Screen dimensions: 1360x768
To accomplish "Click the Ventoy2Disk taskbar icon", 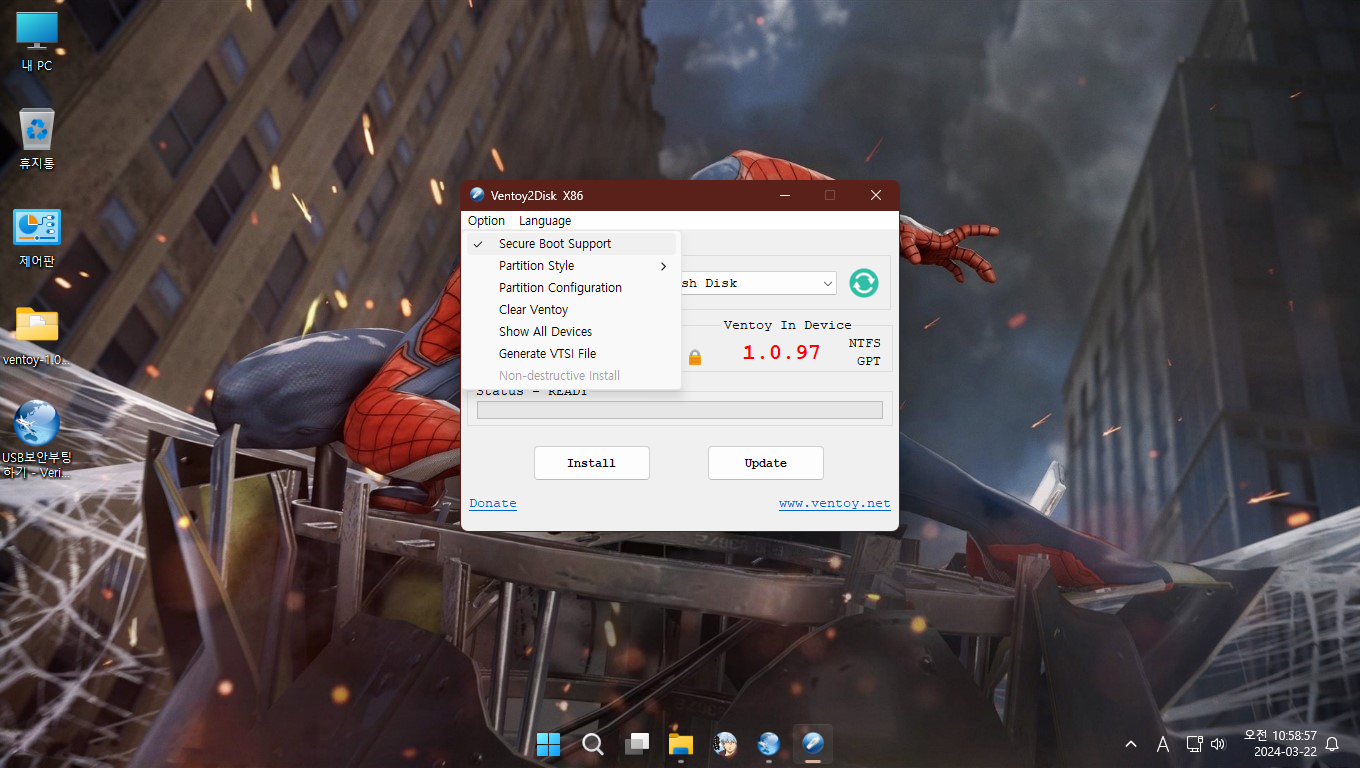I will point(813,744).
